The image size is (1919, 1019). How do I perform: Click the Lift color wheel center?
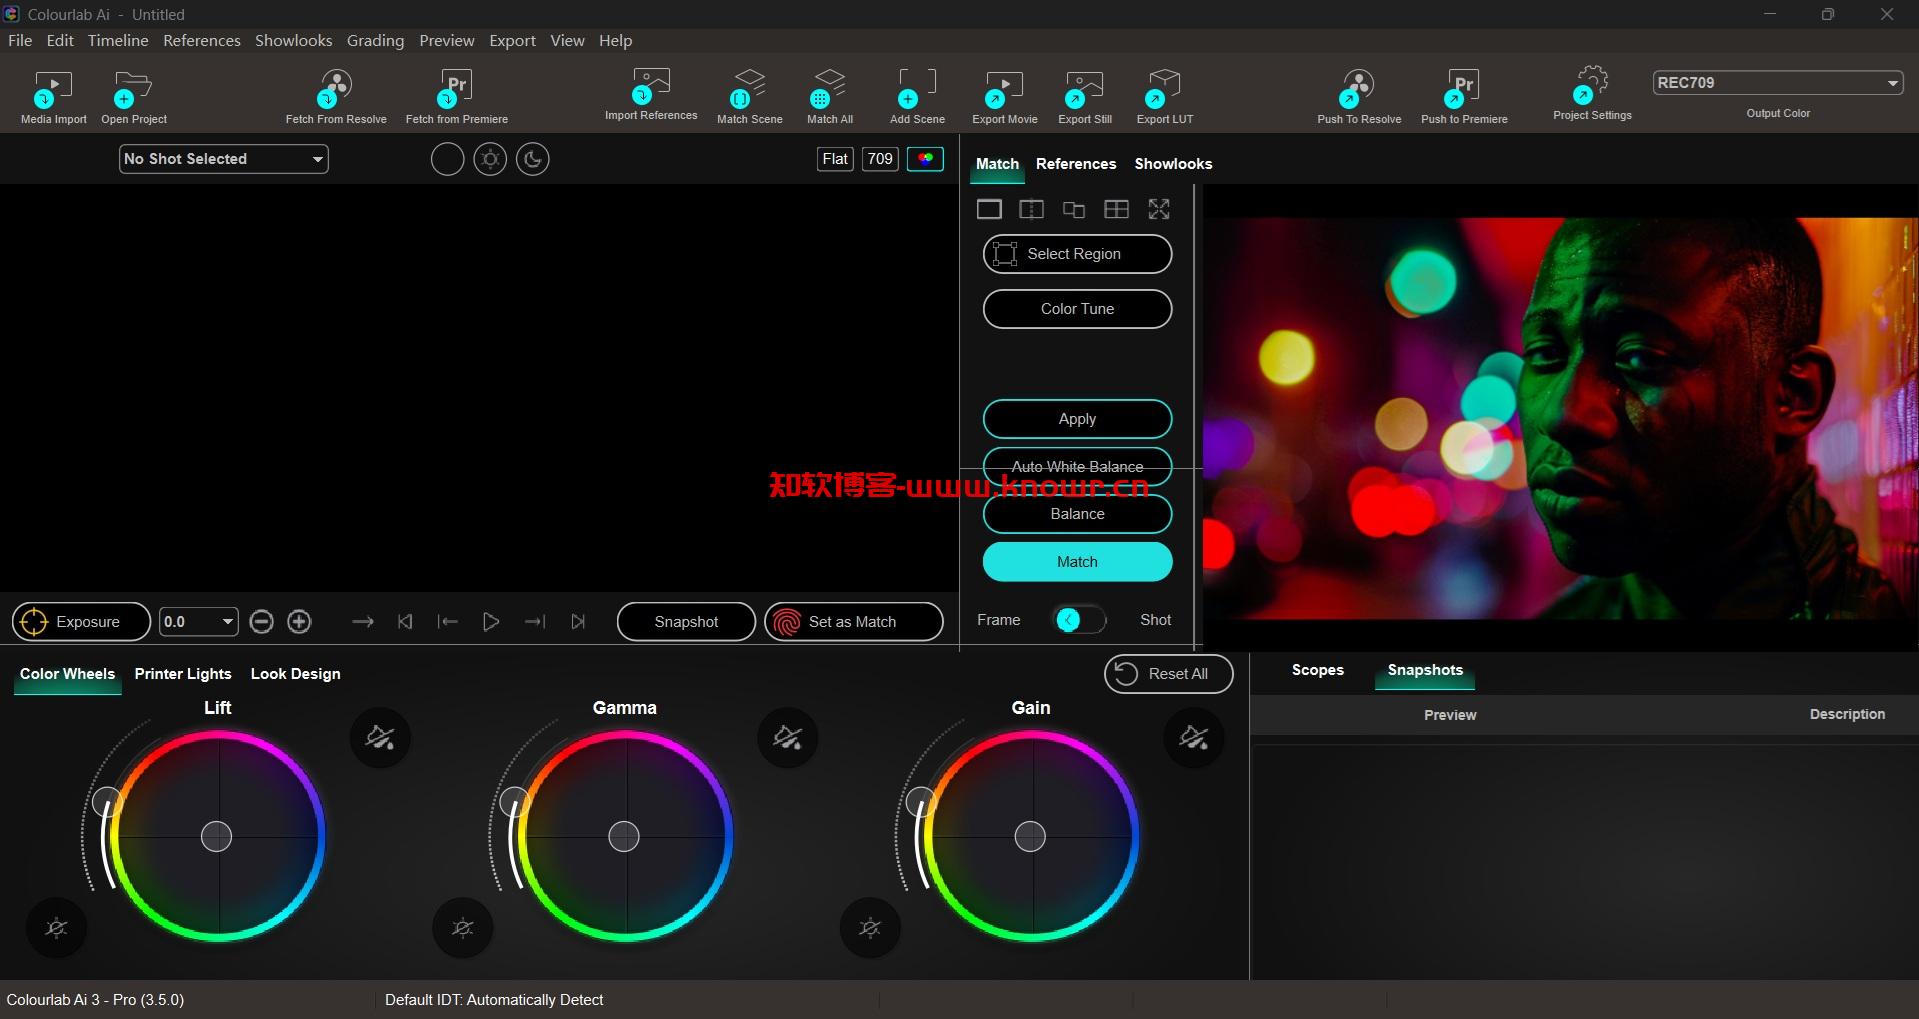coord(217,836)
